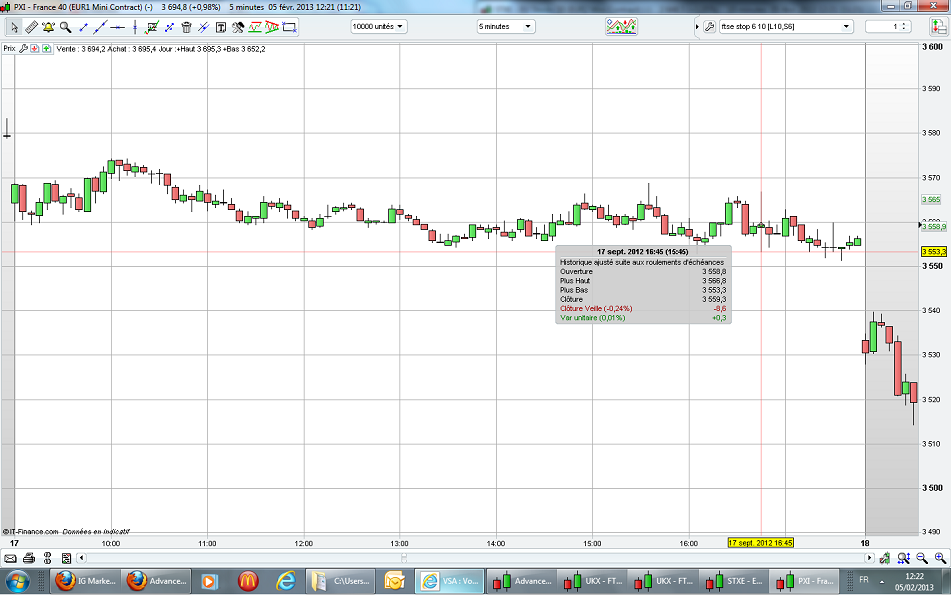Switch to VSA : Vo... IE taskbar item
This screenshot has width=951, height=595.
[x=450, y=581]
